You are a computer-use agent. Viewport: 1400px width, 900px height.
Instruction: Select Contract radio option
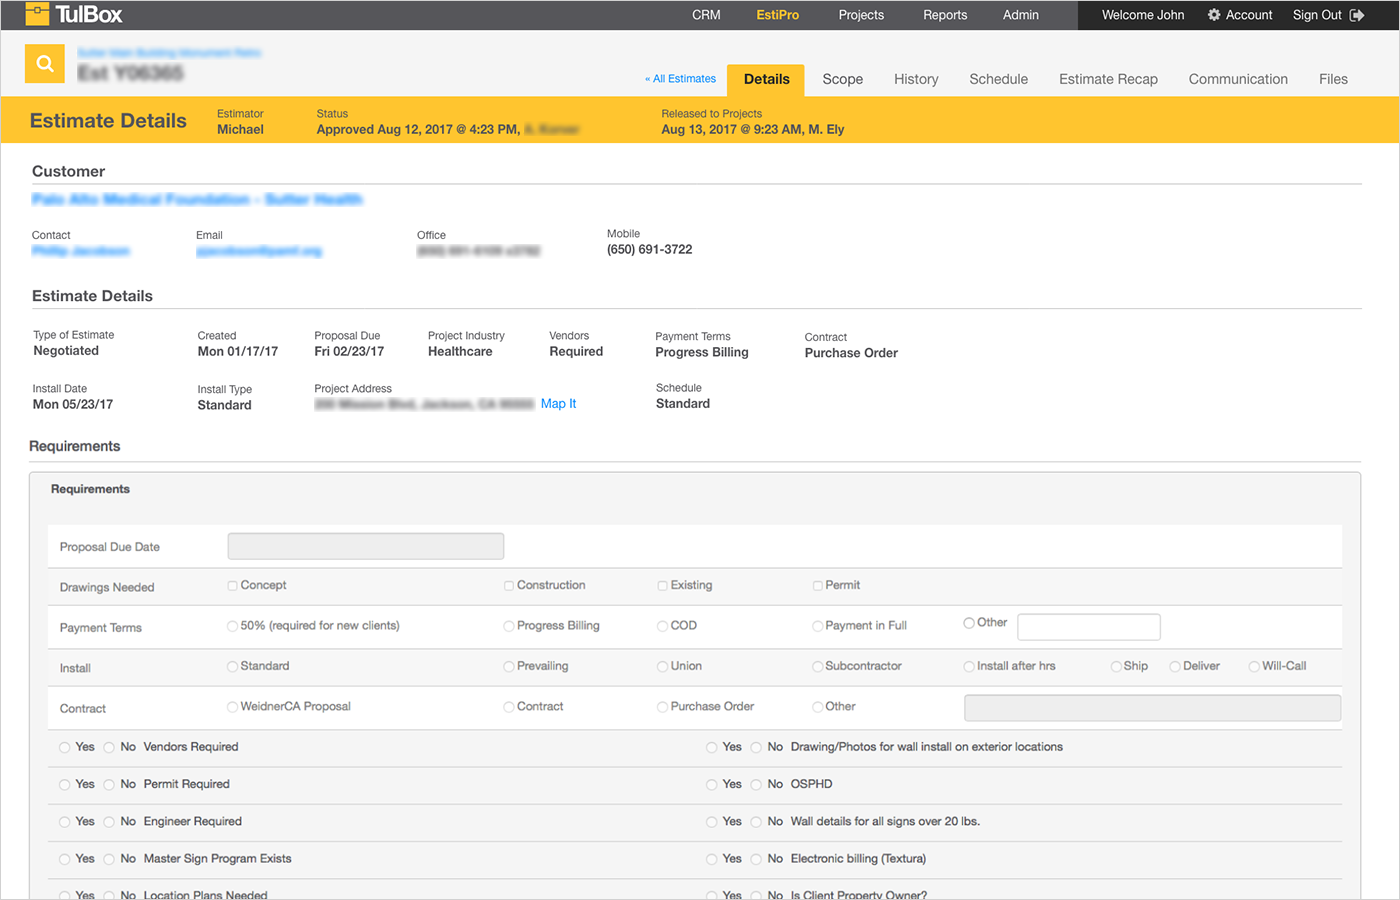pos(509,707)
